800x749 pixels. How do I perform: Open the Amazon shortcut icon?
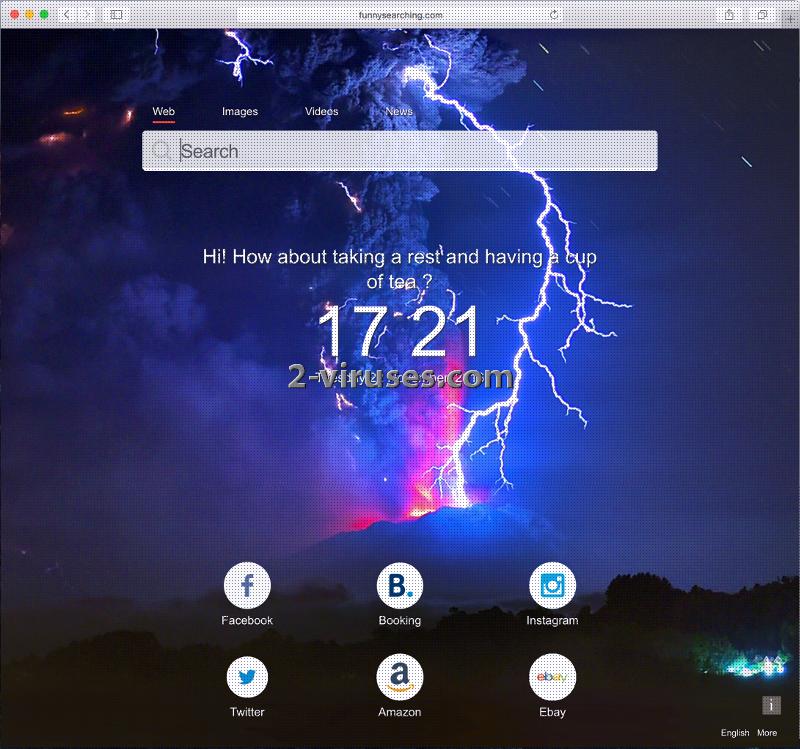pyautogui.click(x=399, y=678)
